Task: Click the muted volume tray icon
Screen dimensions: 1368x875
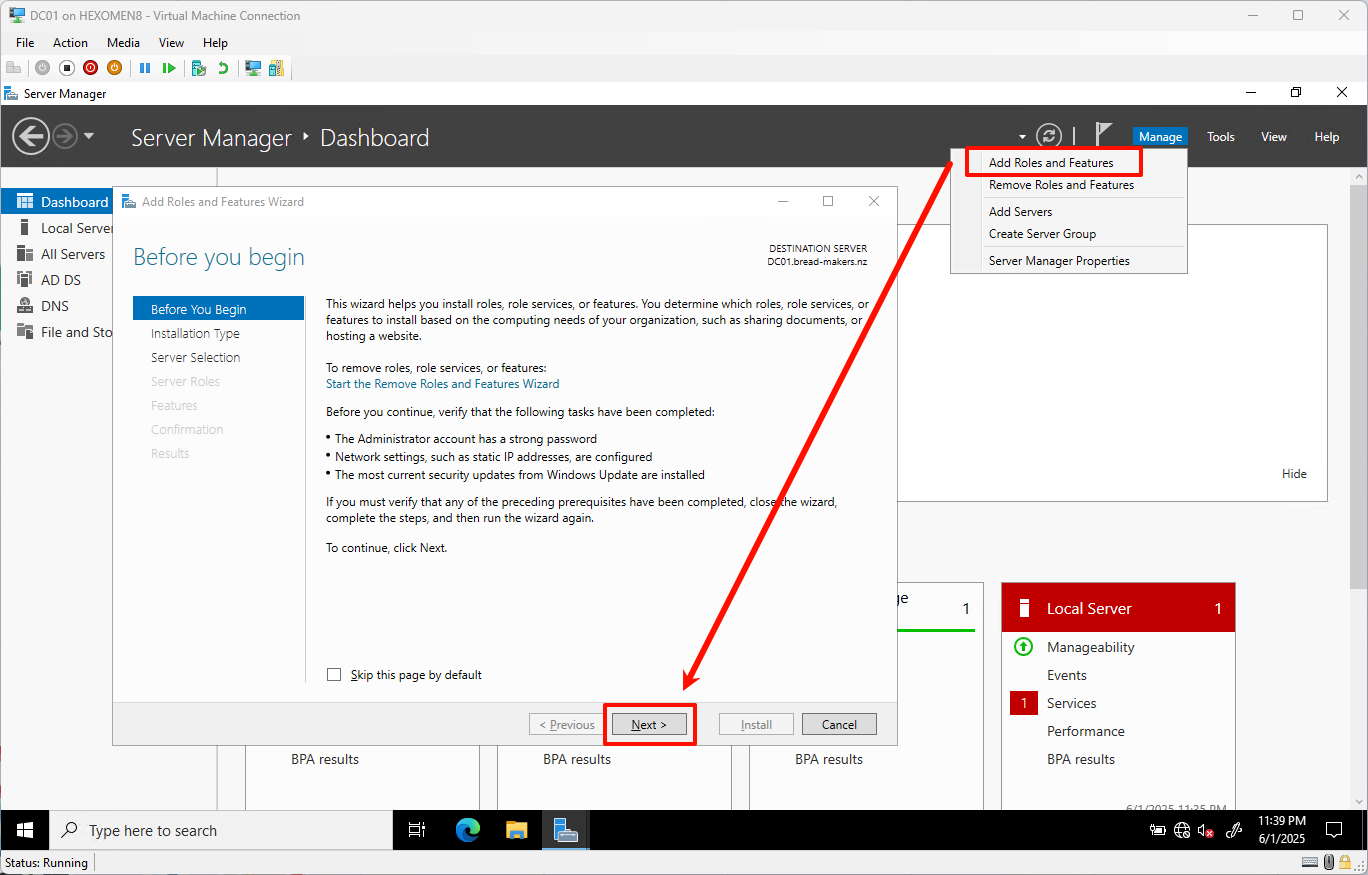Action: [1206, 830]
